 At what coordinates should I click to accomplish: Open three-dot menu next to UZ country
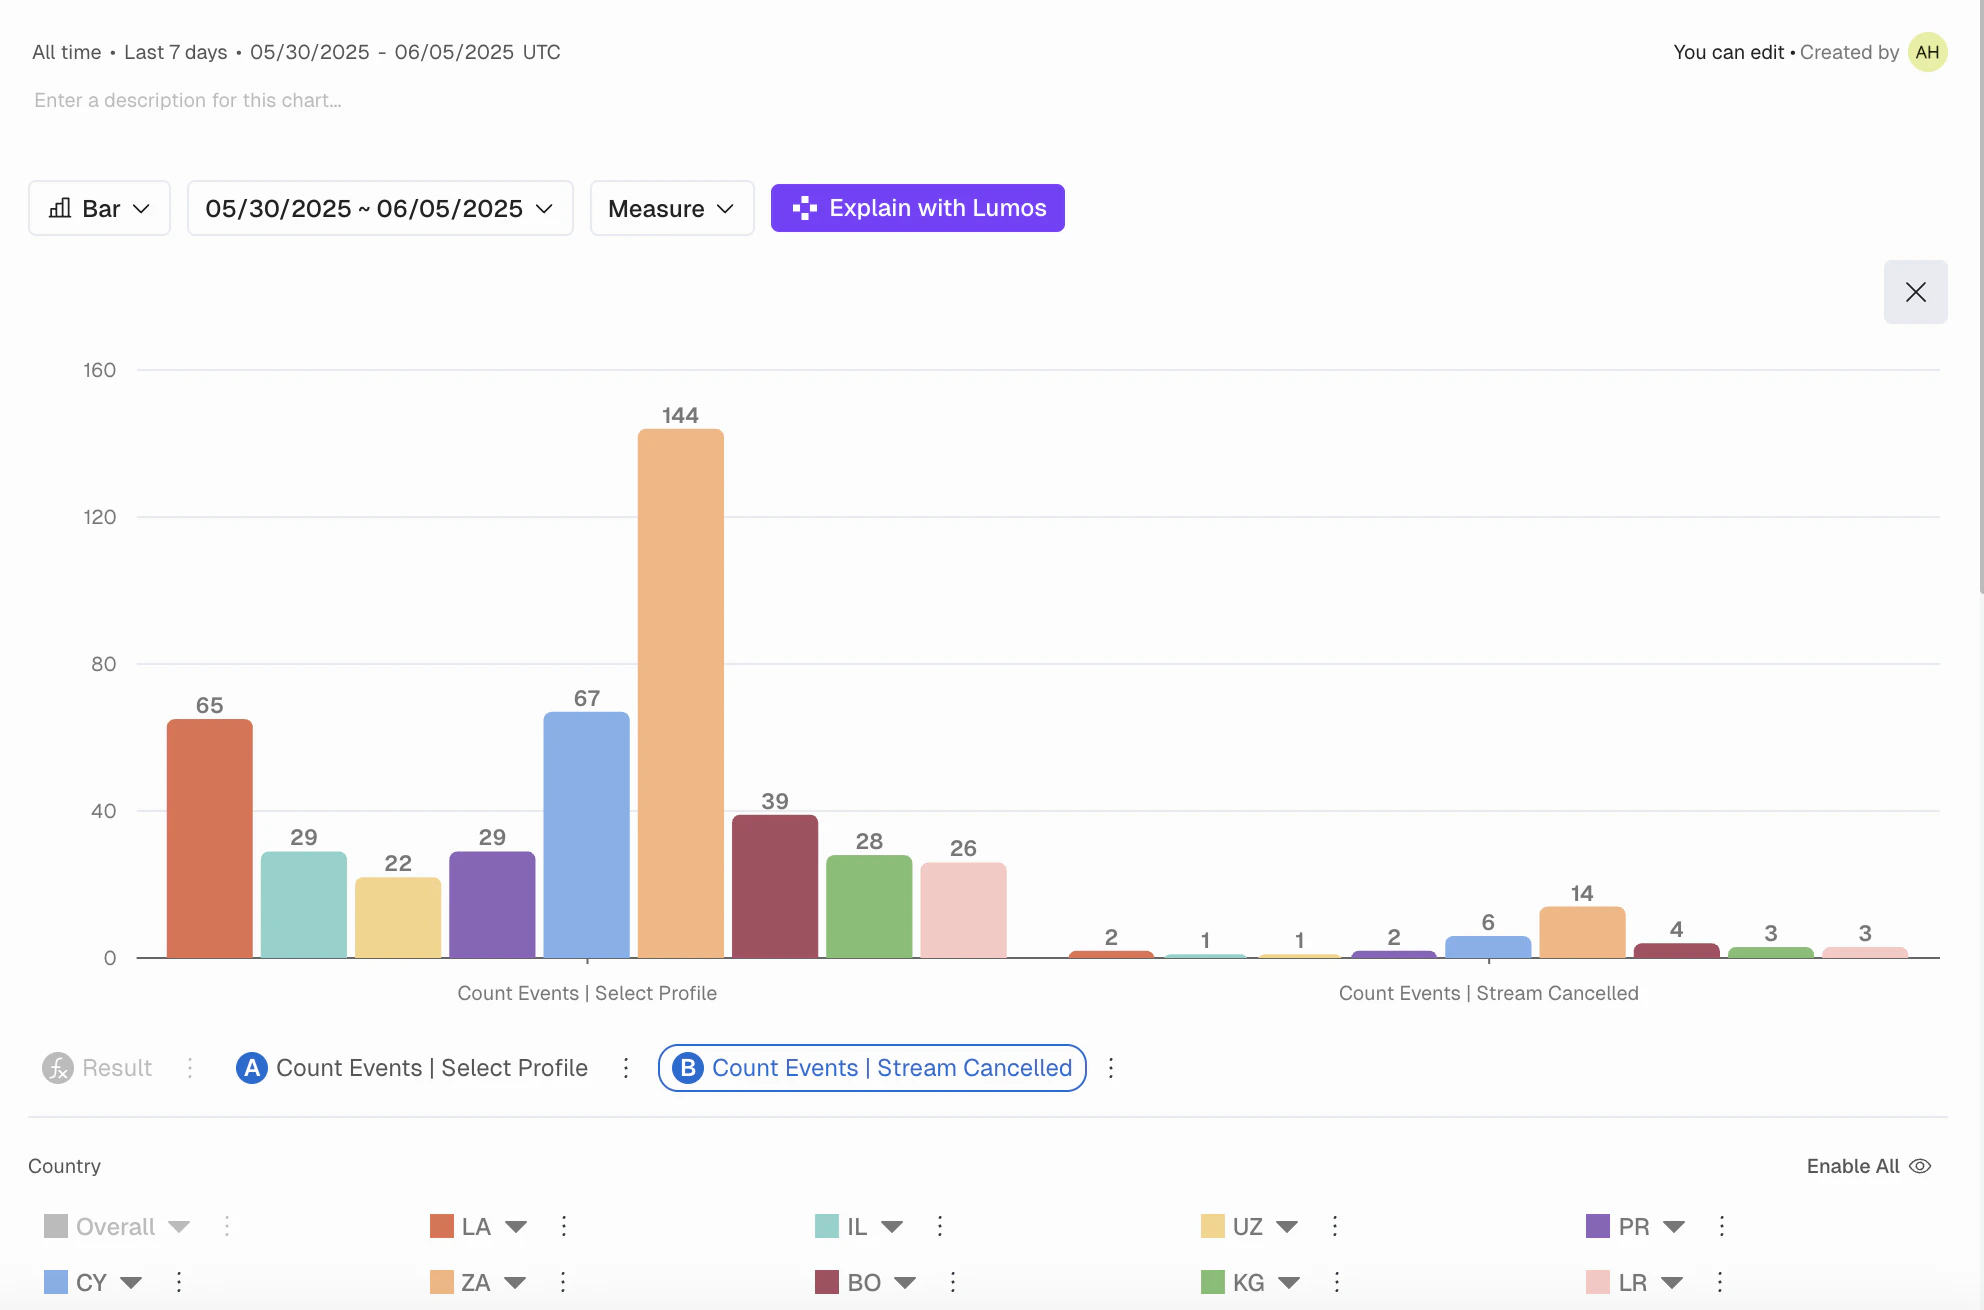point(1335,1226)
